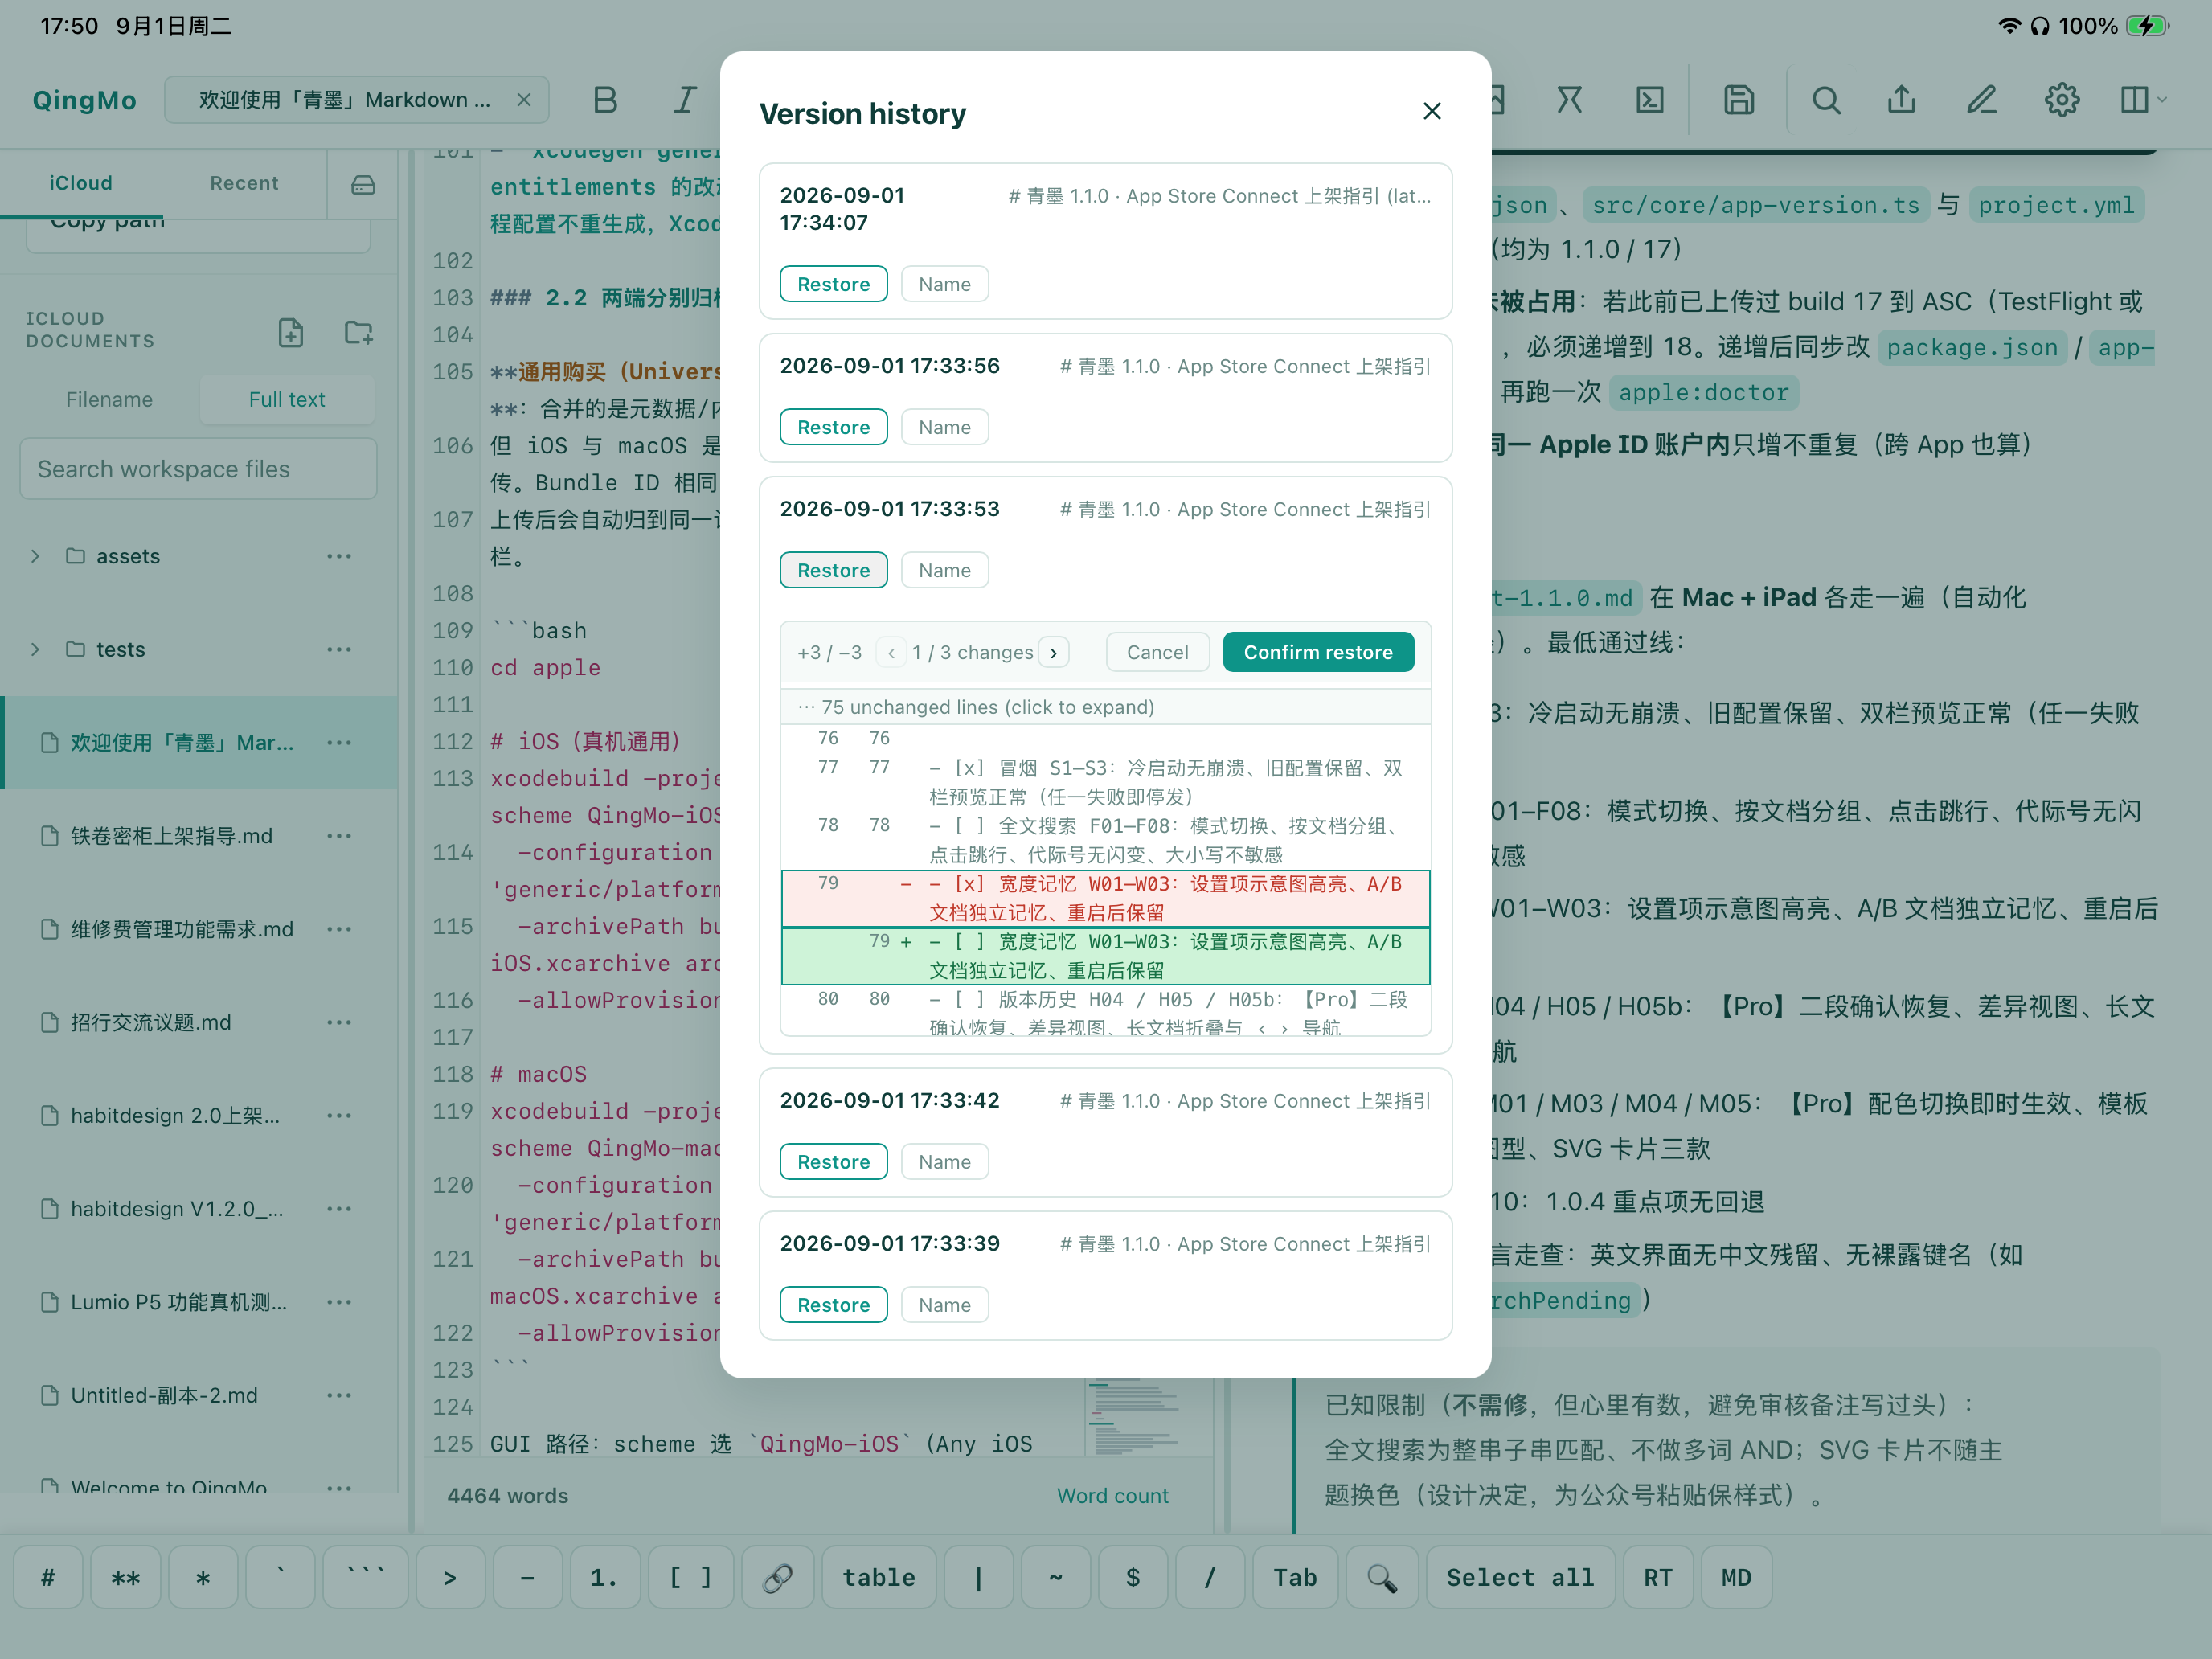Open file habitdesign 2.0上架...
Screen dimensions: 2212x1659
coord(175,1115)
